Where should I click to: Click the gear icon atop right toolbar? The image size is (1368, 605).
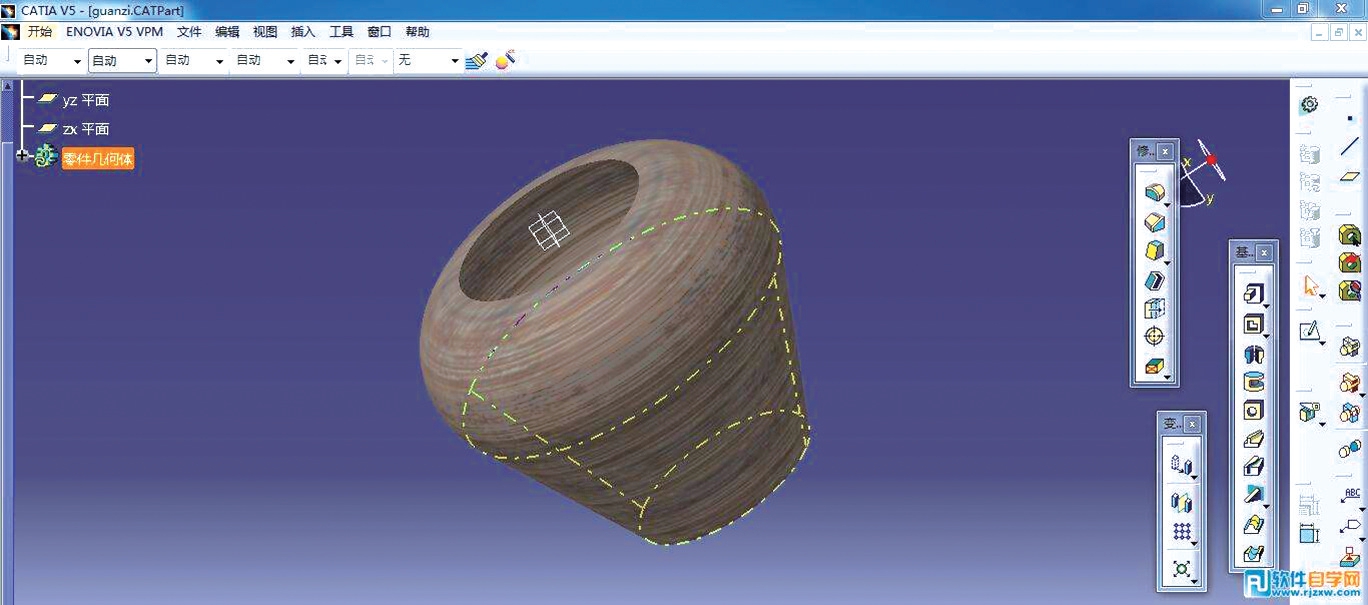[x=1309, y=104]
